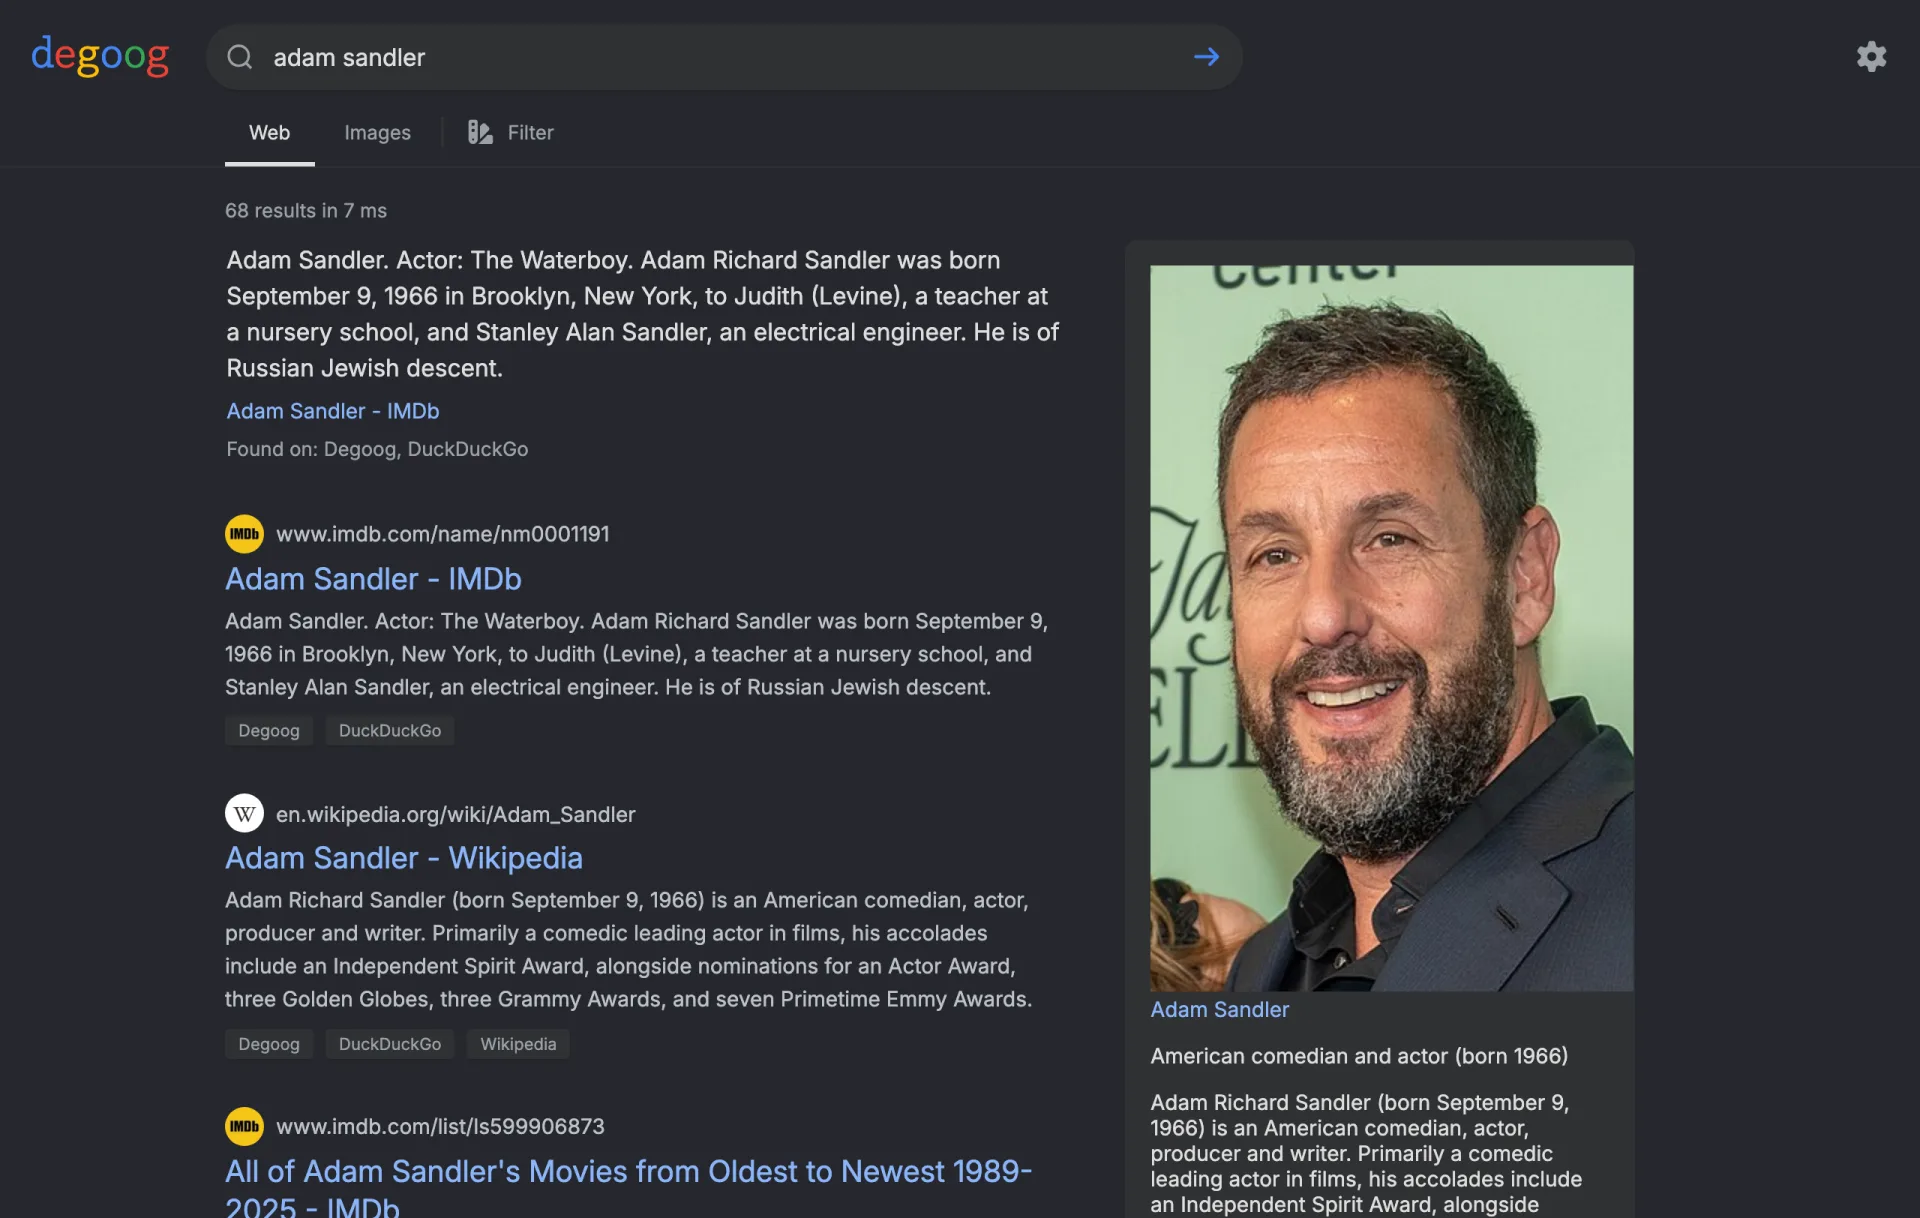Click the degoog logo
Screen dimensions: 1920x1218
(100, 56)
